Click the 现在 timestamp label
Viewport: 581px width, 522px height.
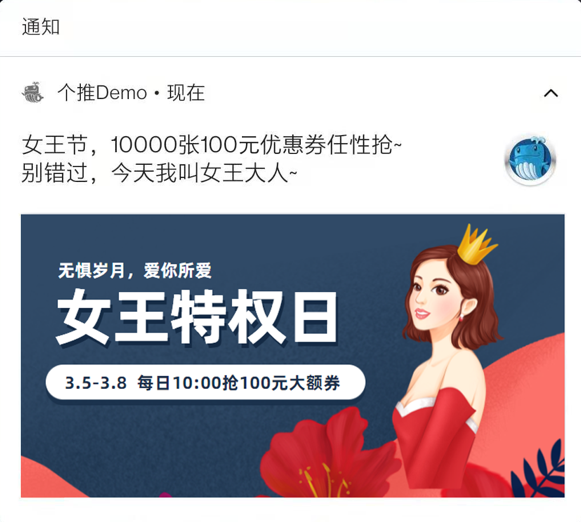pyautogui.click(x=186, y=93)
